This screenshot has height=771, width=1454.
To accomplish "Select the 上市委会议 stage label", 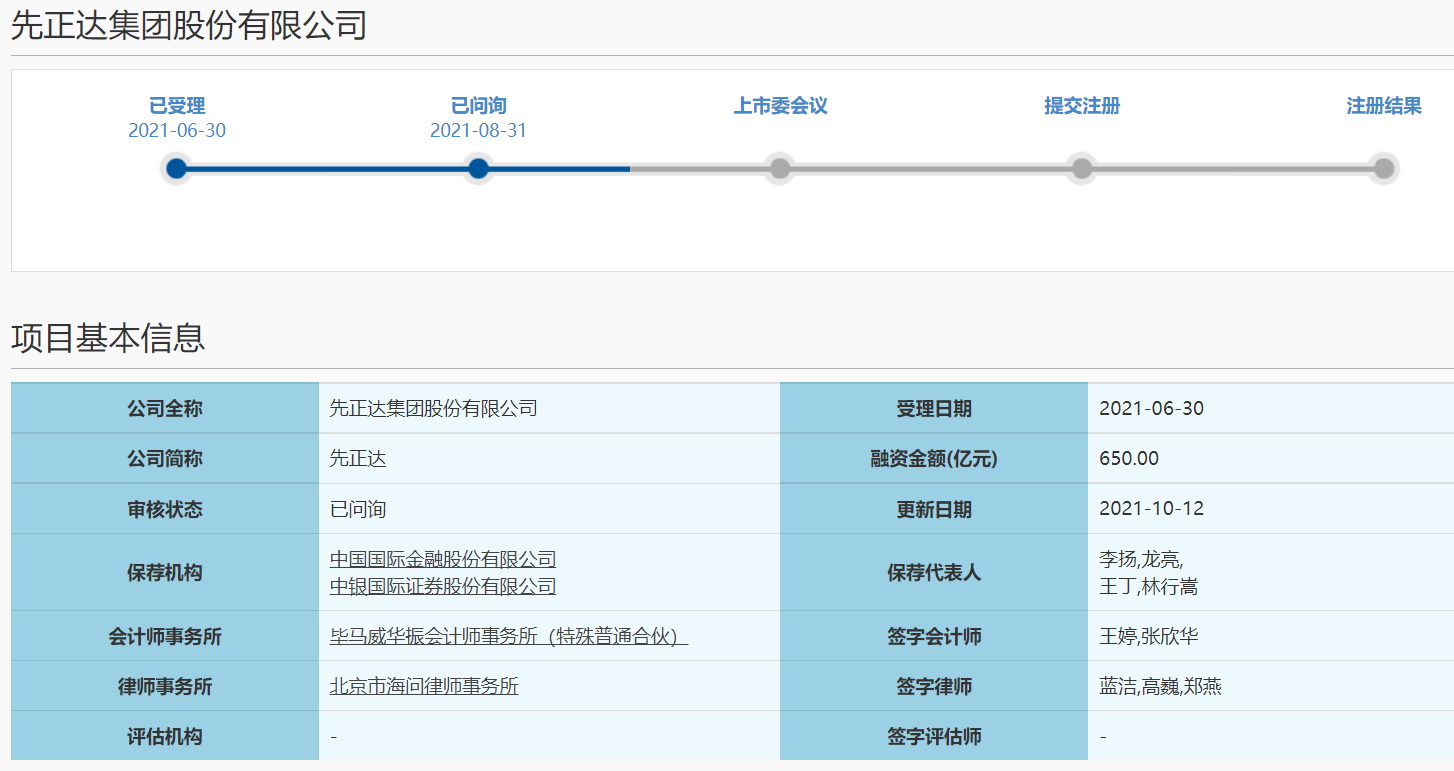I will [781, 106].
